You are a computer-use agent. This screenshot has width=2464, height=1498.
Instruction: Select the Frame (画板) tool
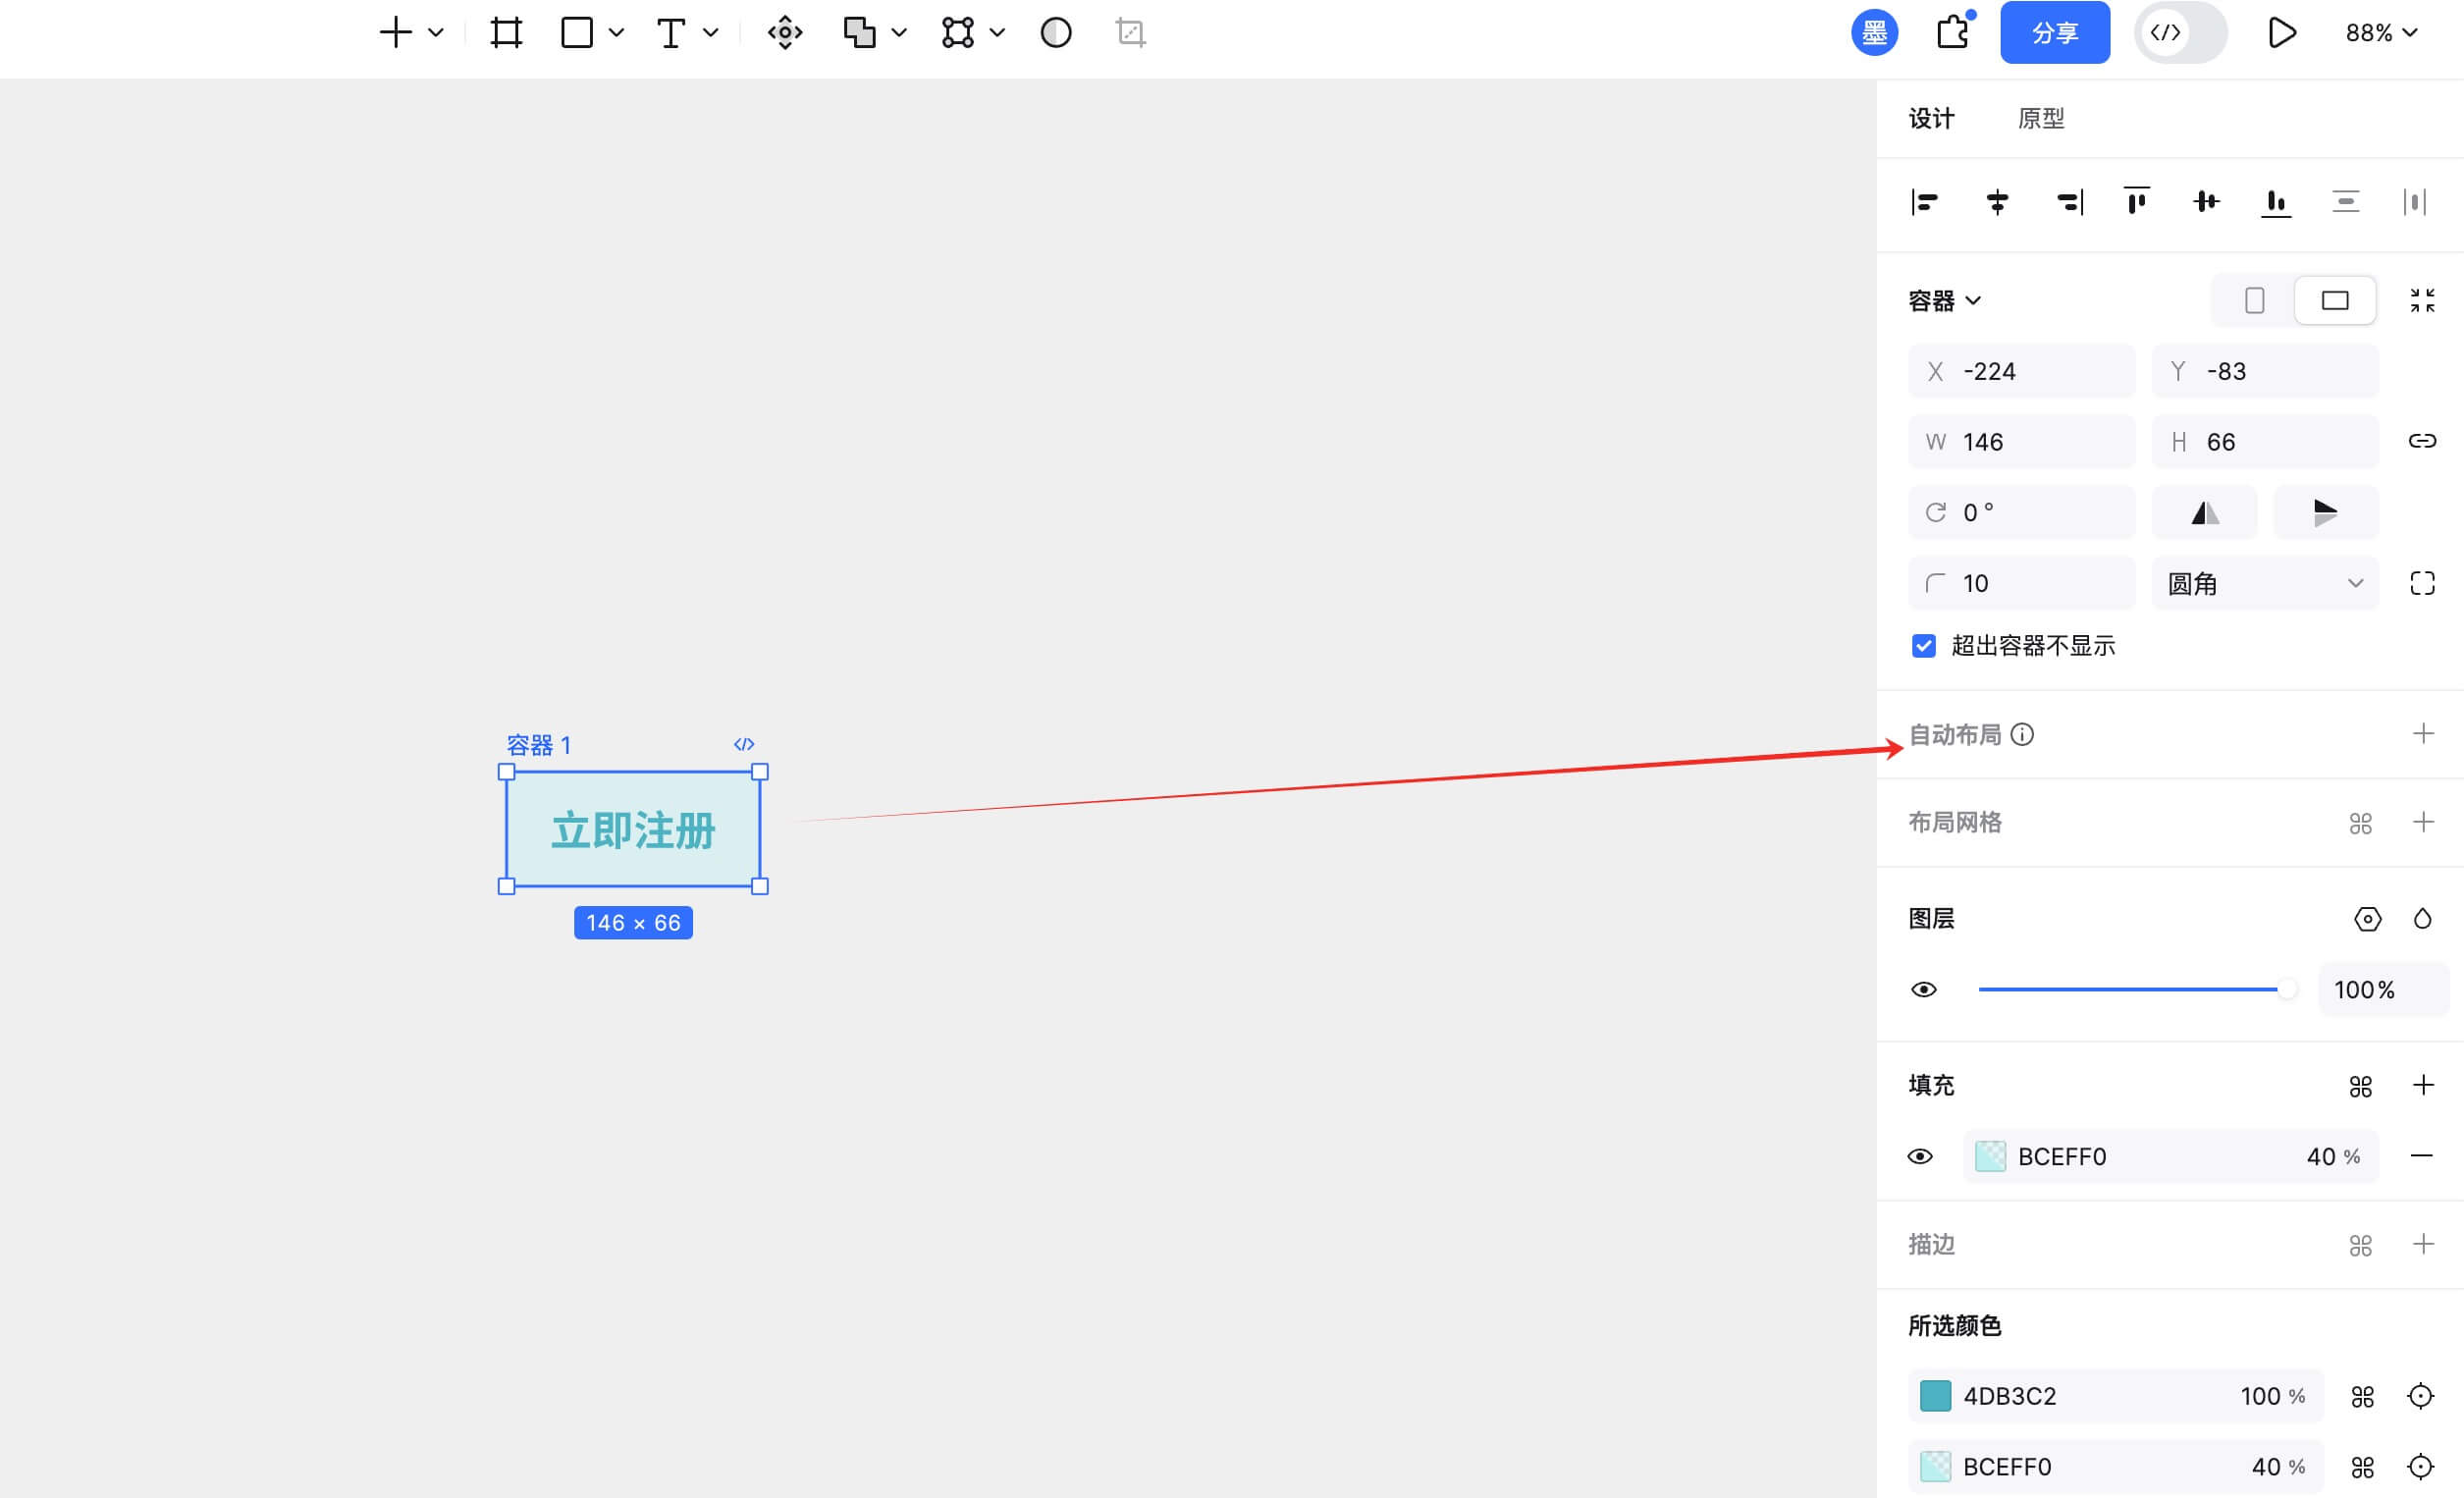(x=506, y=33)
